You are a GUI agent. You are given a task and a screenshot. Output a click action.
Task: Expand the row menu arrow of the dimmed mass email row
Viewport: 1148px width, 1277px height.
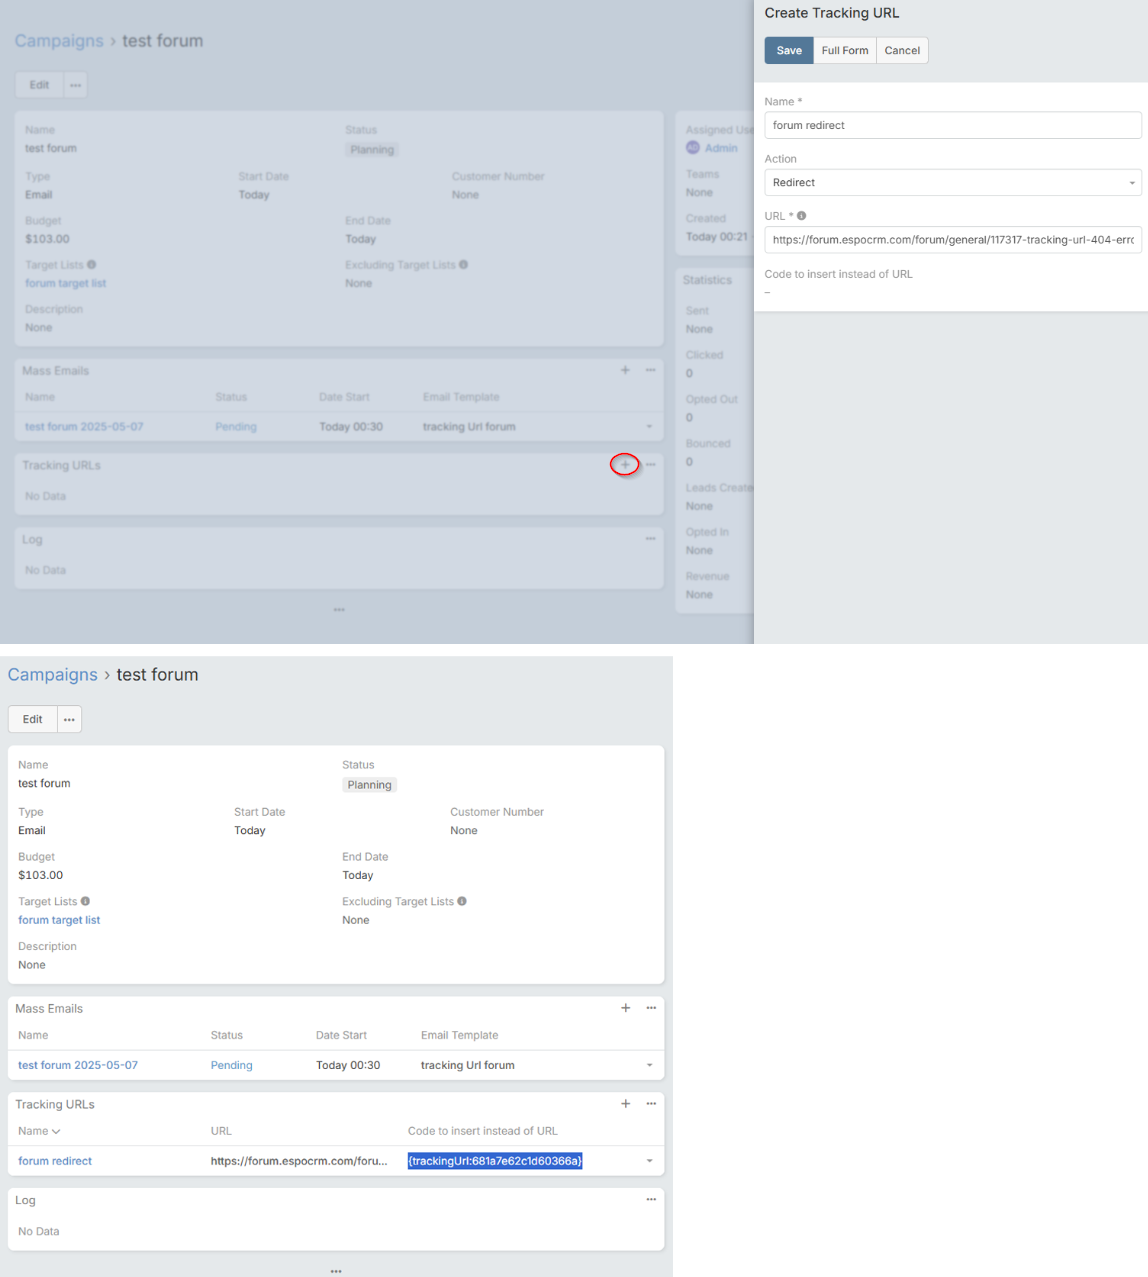coord(649,427)
